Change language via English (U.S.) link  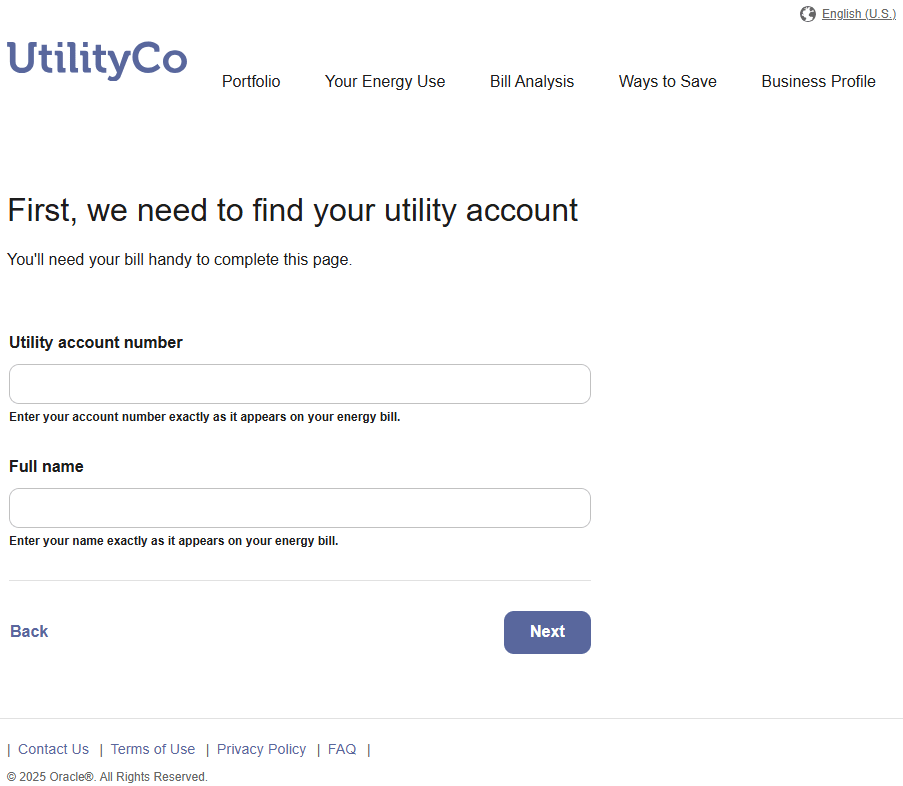point(858,13)
